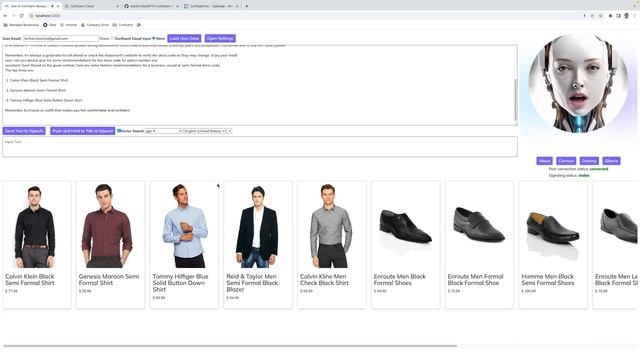Image resolution: width=640 pixels, height=360 pixels.
Task: Open the Company Drive bookmark
Action: (95, 25)
